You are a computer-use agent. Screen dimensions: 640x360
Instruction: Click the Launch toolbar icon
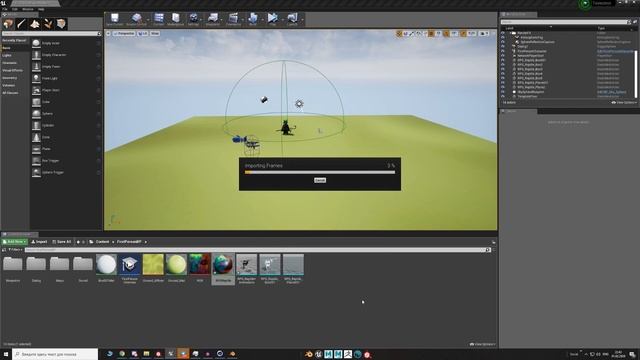[292, 19]
